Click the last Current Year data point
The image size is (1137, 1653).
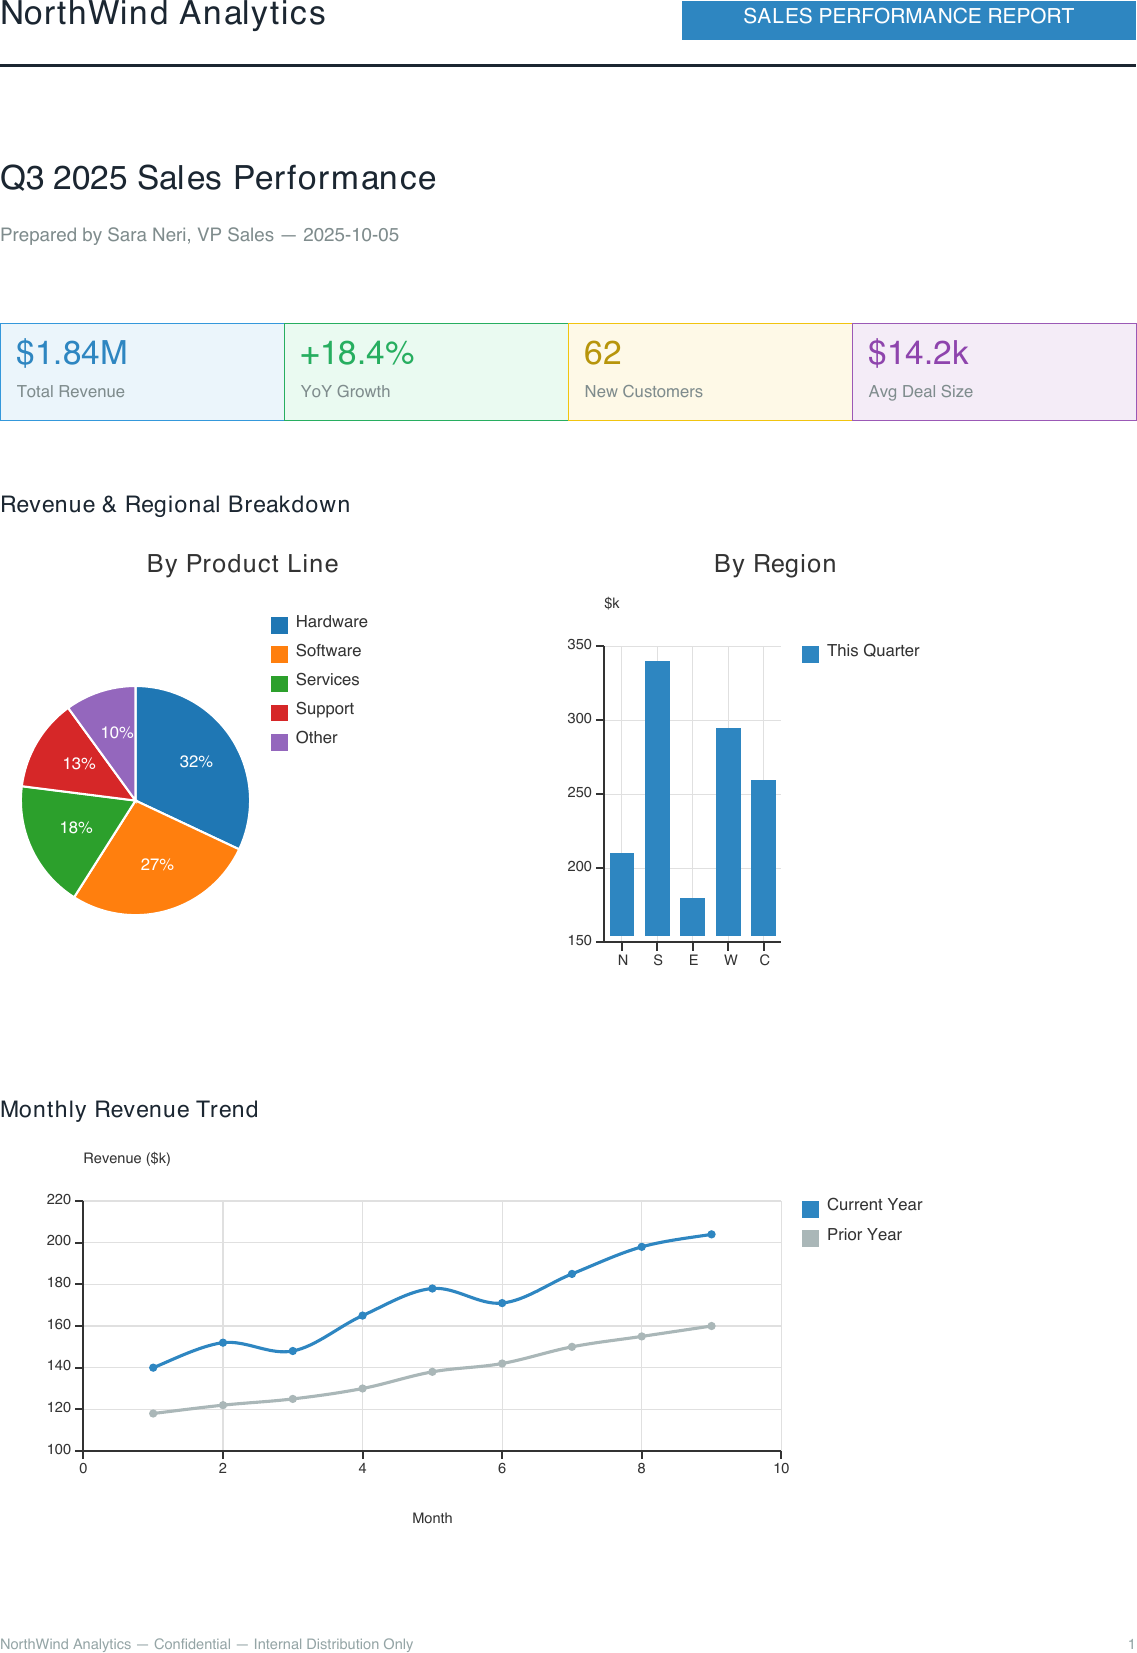click(x=711, y=1234)
